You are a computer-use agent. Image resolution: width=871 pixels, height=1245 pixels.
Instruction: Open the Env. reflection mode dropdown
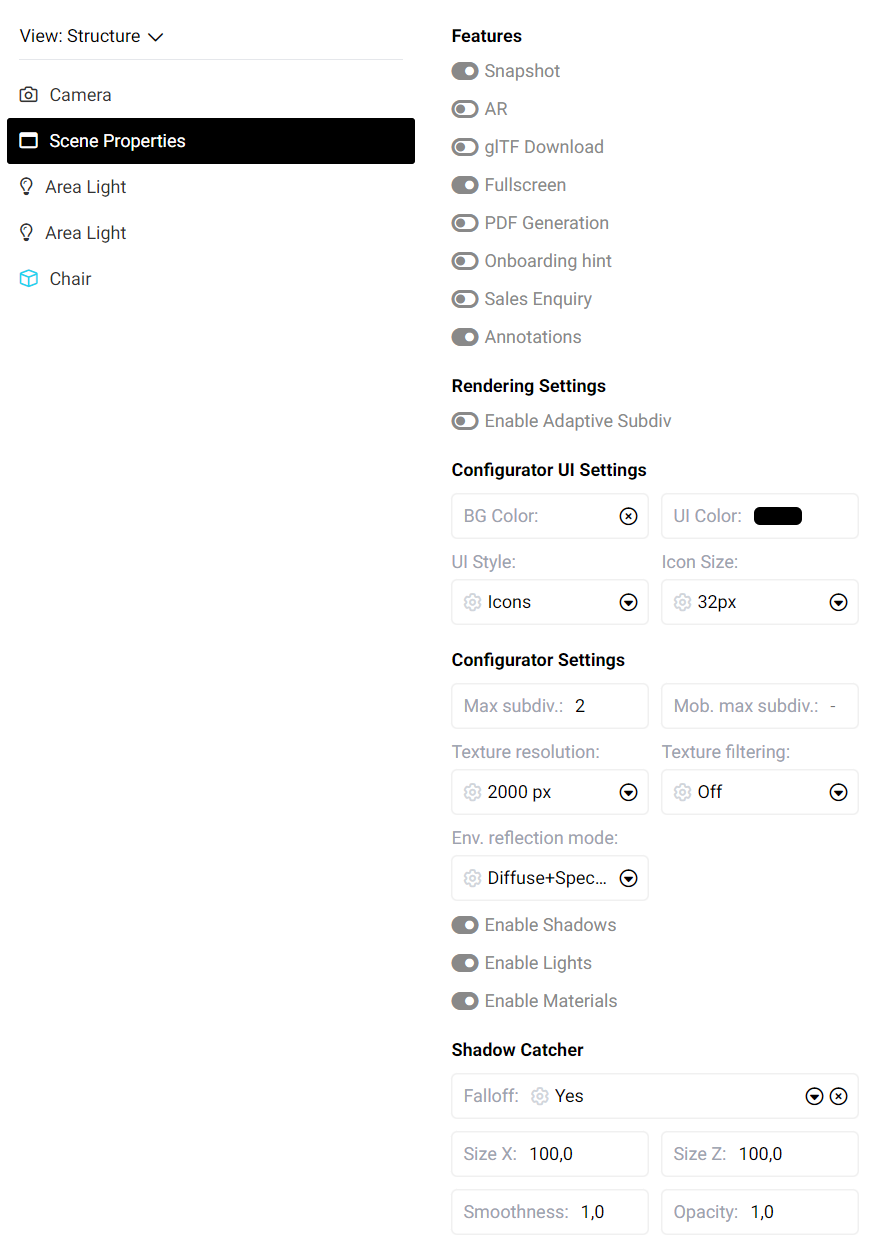(x=628, y=878)
